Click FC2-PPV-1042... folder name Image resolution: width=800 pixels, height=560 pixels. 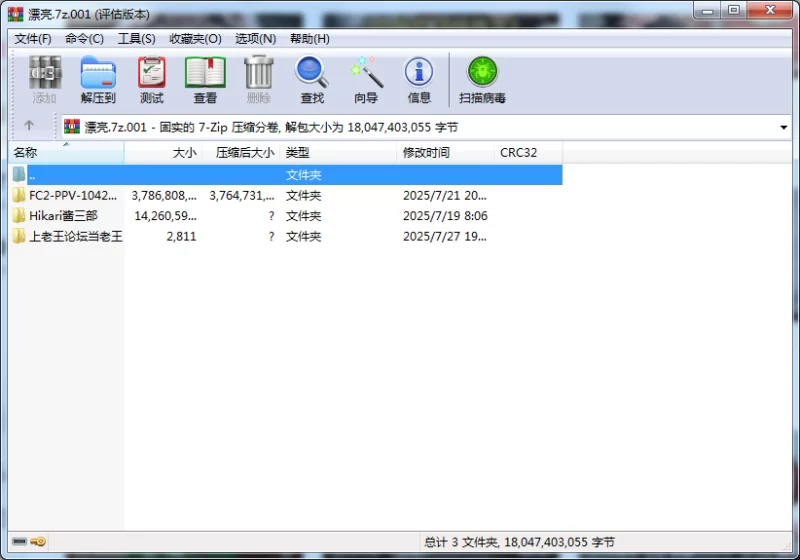(x=73, y=195)
